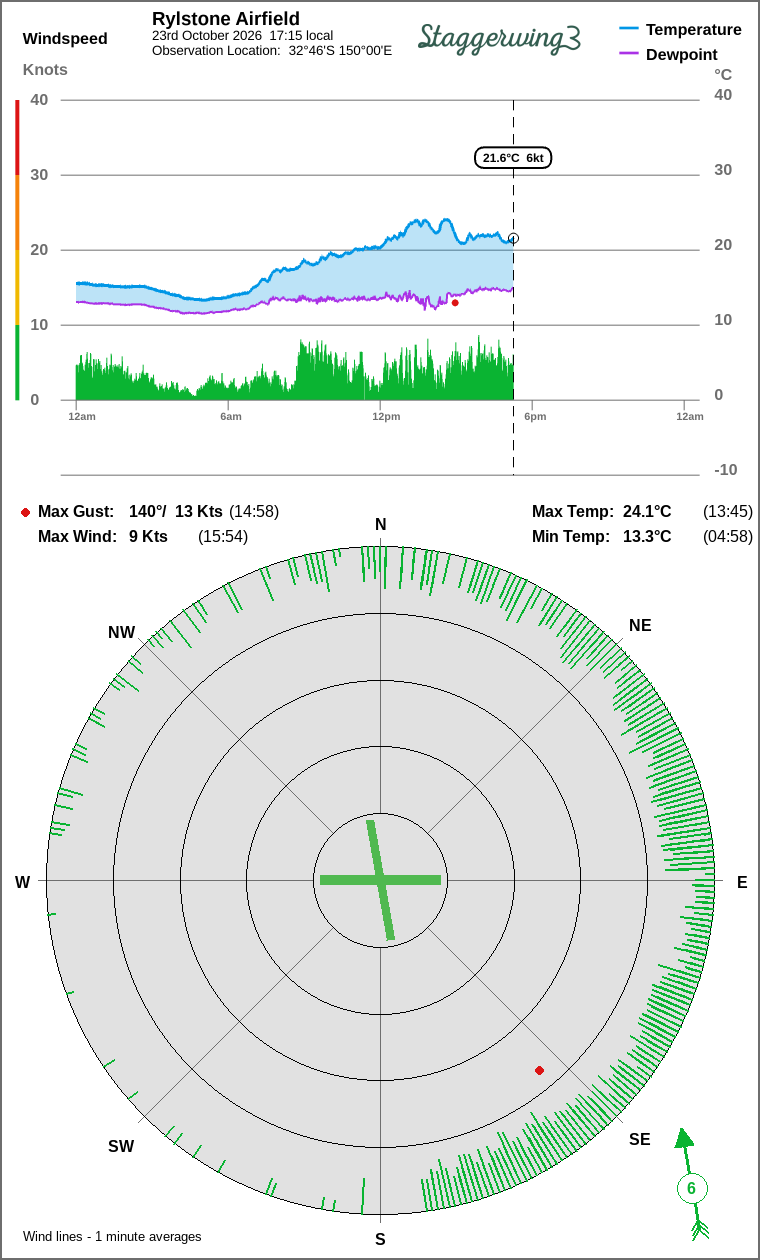Click the red max gust dot in compass
This screenshot has height=1260, width=760.
tap(540, 1070)
